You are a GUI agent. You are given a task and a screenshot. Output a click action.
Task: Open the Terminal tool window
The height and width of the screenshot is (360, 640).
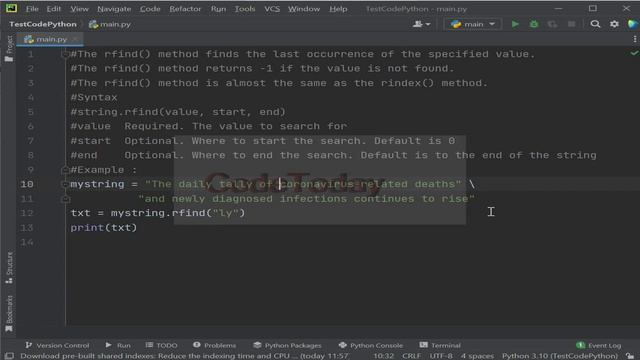point(440,345)
